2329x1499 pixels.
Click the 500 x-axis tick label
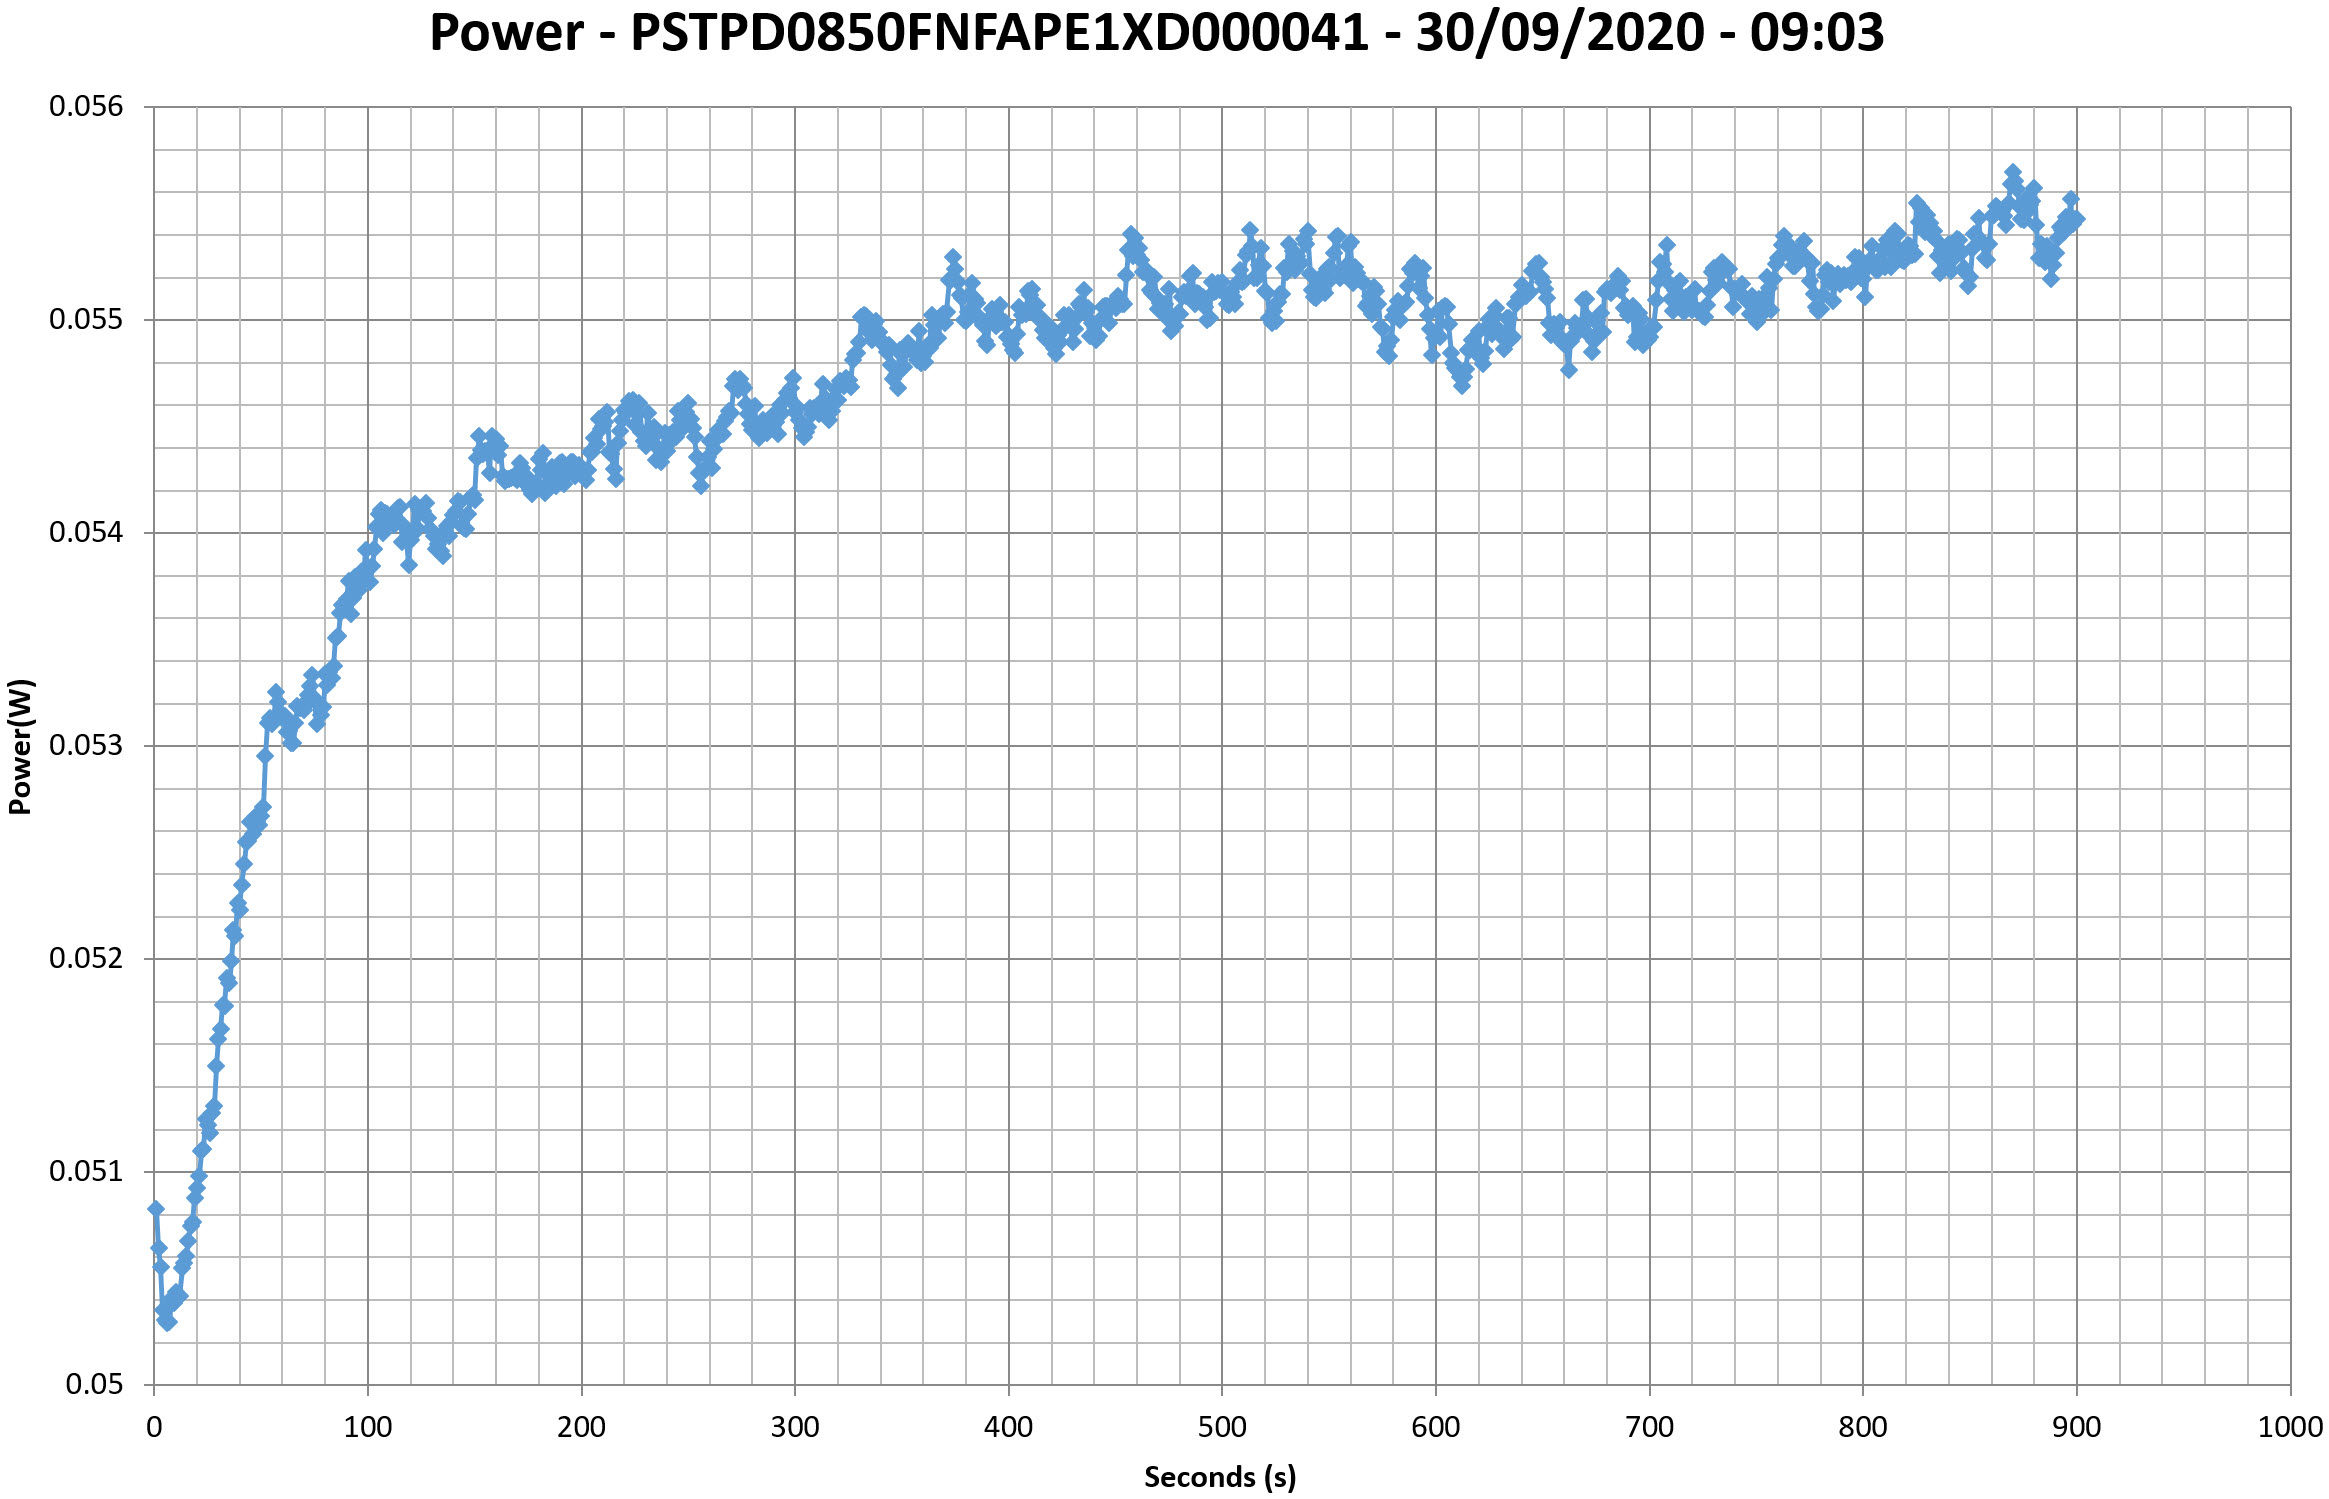pyautogui.click(x=1222, y=1427)
